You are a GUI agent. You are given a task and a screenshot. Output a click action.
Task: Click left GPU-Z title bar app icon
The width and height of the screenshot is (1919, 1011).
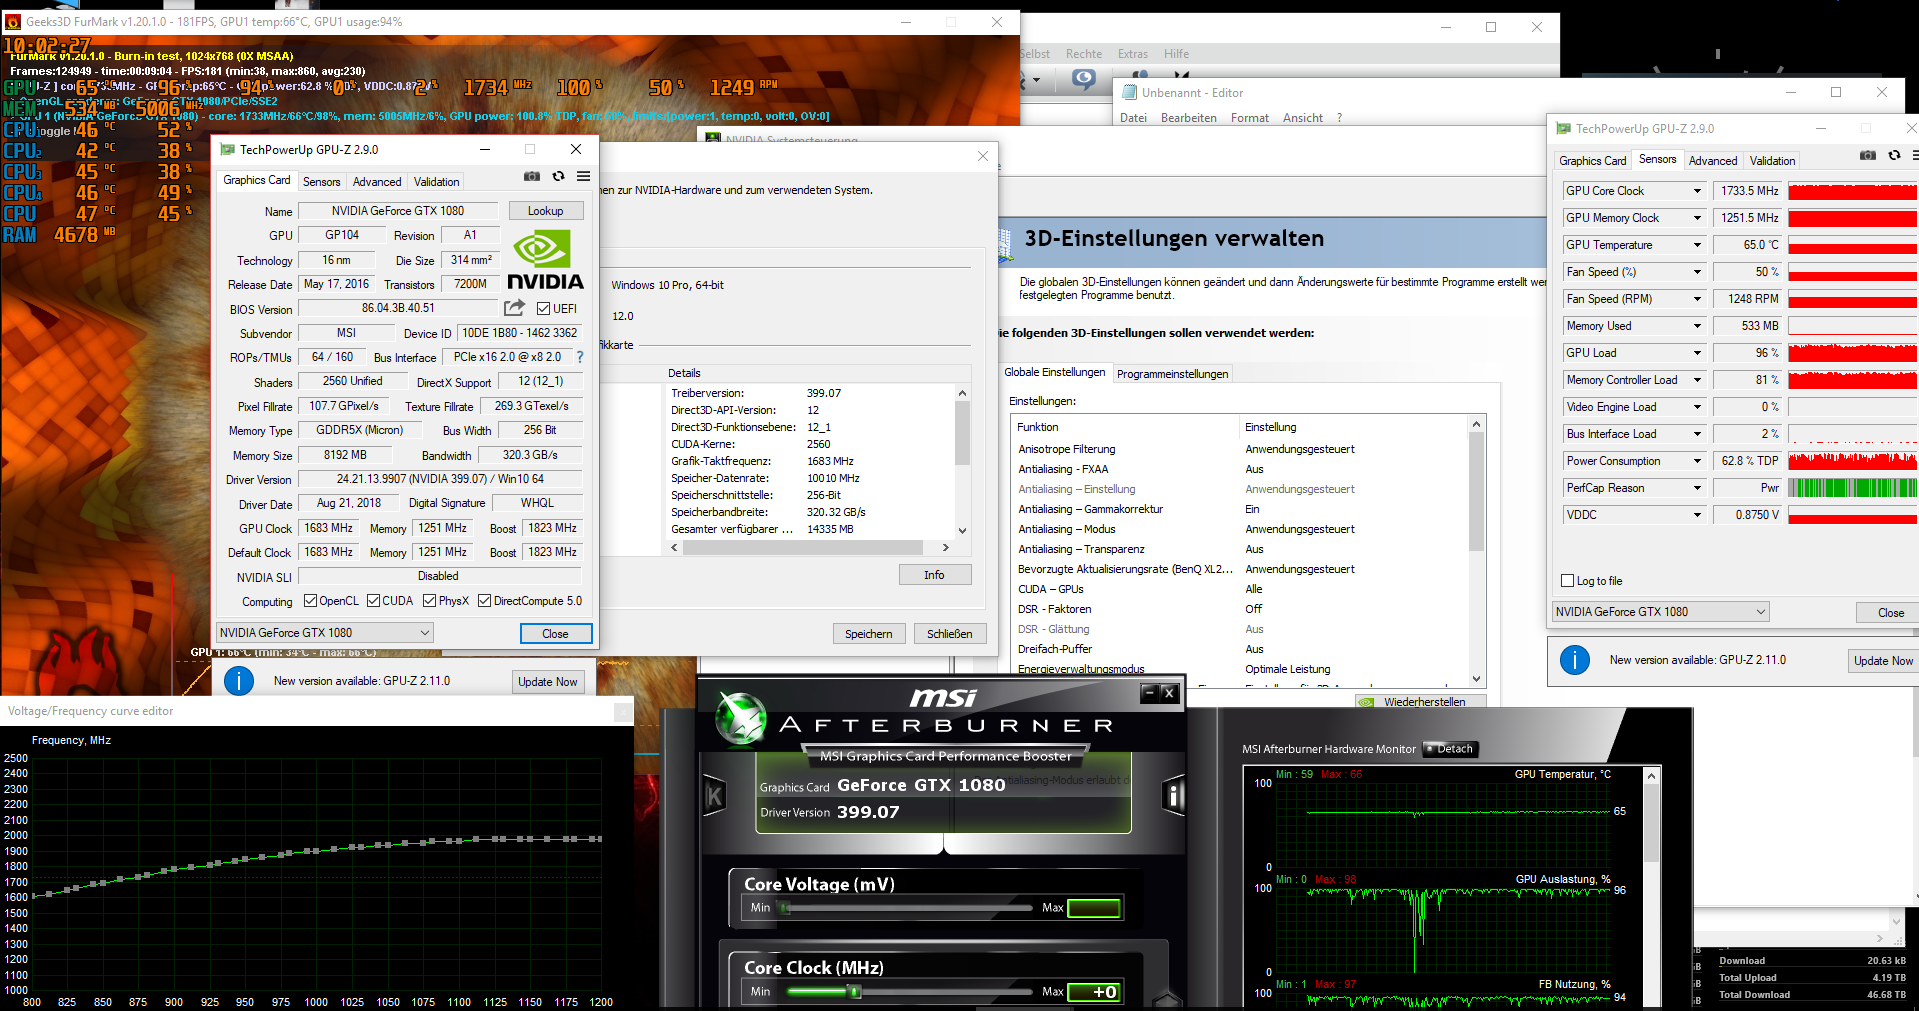(227, 149)
